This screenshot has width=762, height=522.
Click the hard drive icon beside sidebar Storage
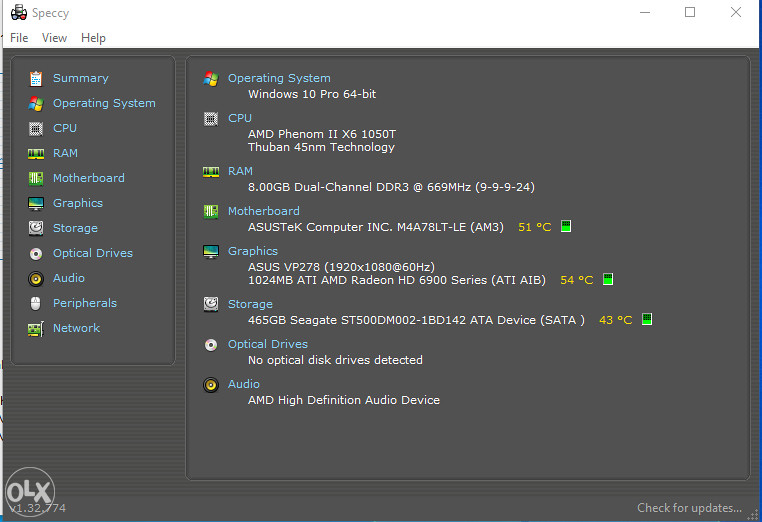pyautogui.click(x=35, y=228)
